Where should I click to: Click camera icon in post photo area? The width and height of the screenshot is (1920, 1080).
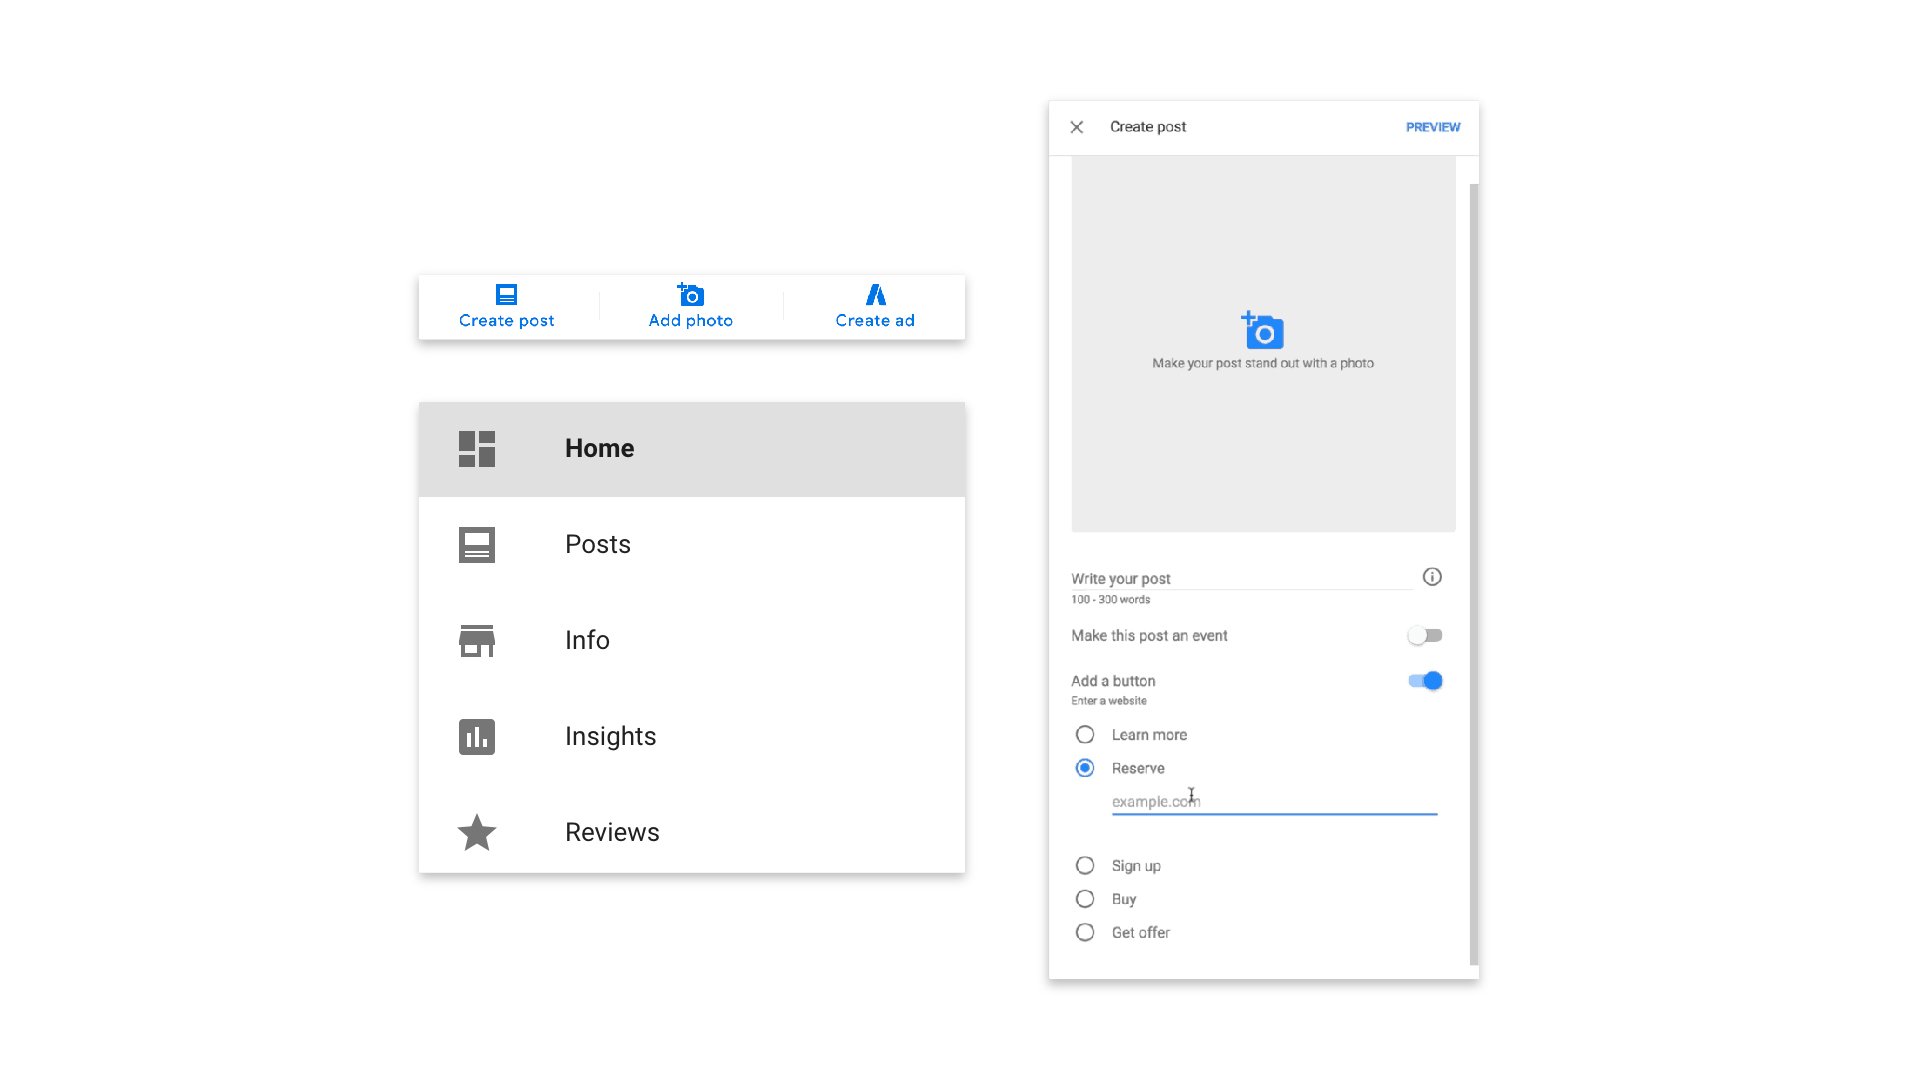pos(1263,331)
